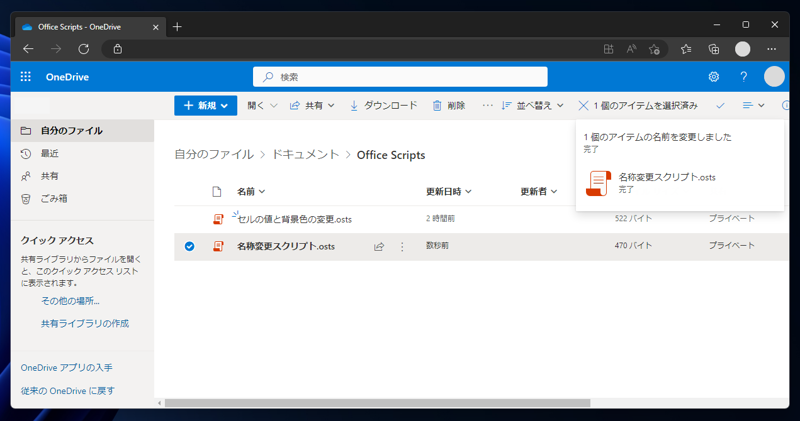This screenshot has width=800, height=421.
Task: Click 522 バイト size cell
Action: pos(633,218)
